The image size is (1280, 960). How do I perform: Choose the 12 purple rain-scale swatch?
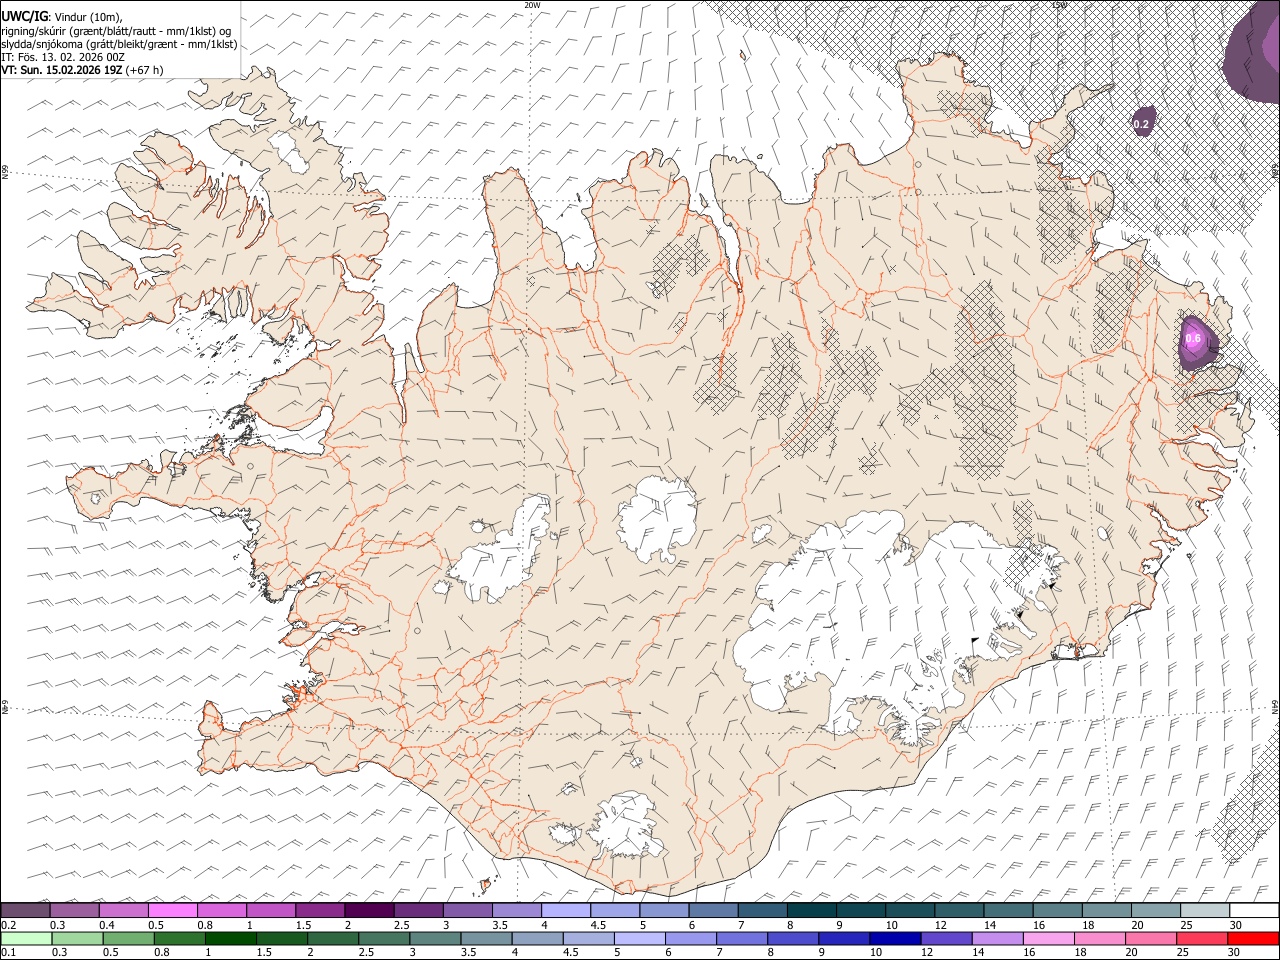(946, 939)
